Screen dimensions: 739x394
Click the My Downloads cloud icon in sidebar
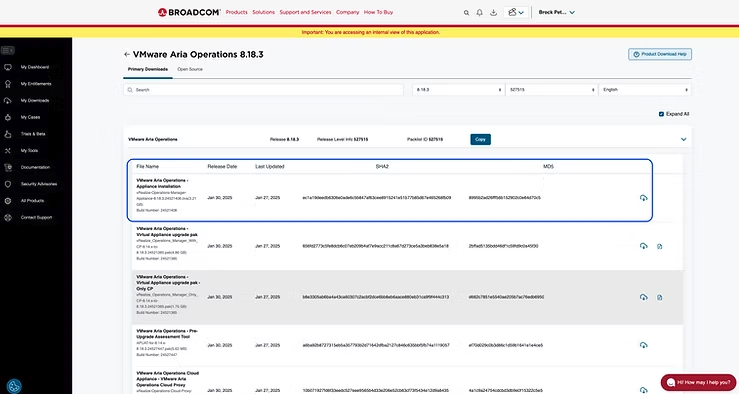pyautogui.click(x=8, y=101)
